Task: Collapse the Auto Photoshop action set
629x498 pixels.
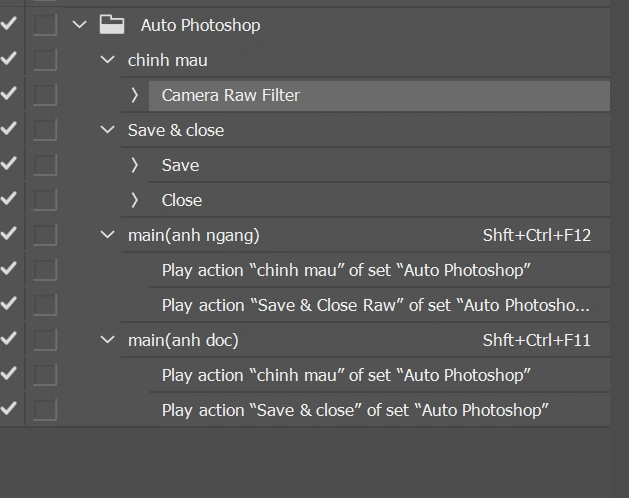Action: tap(80, 25)
